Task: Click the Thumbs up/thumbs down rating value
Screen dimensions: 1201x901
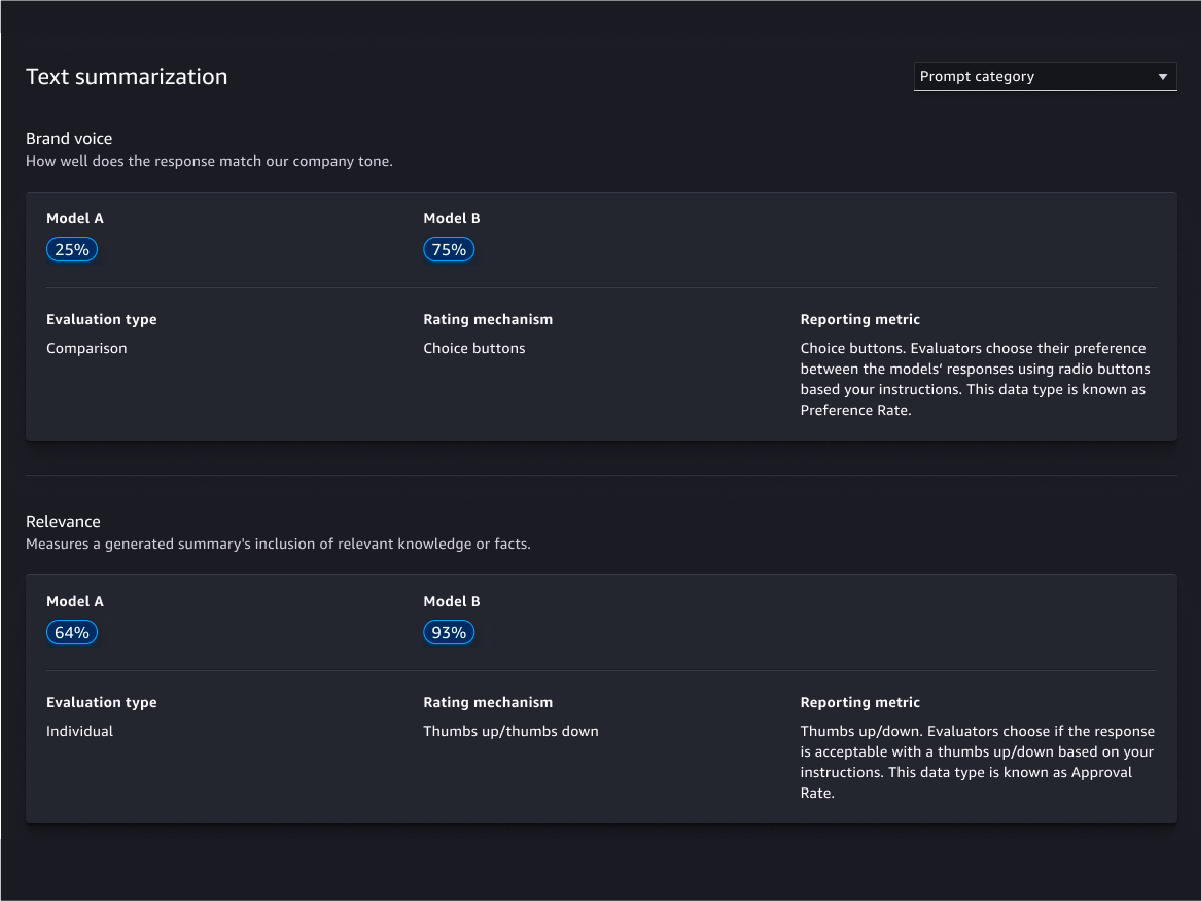Action: click(511, 732)
